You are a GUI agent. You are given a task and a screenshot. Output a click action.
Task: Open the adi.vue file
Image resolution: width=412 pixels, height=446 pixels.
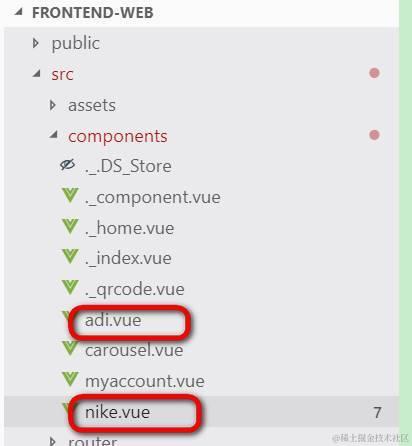pos(113,320)
